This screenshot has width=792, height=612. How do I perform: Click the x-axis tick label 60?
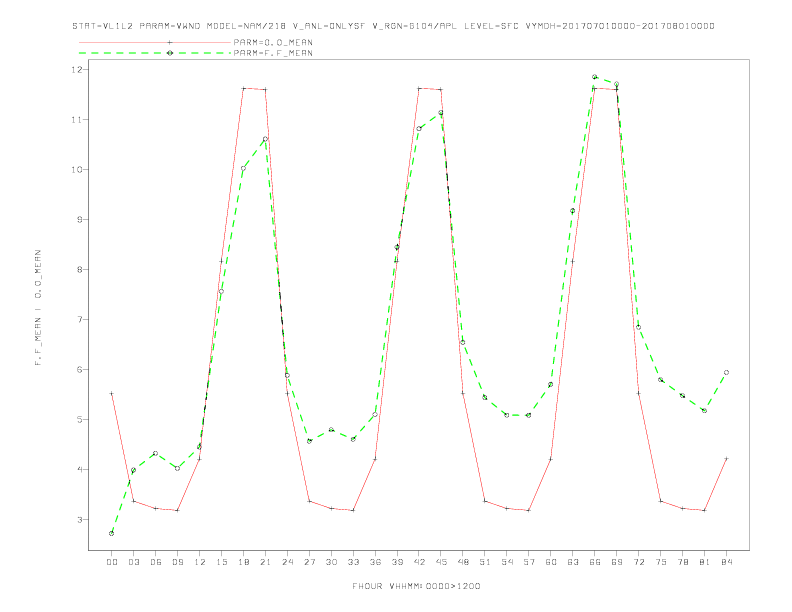coord(551,562)
